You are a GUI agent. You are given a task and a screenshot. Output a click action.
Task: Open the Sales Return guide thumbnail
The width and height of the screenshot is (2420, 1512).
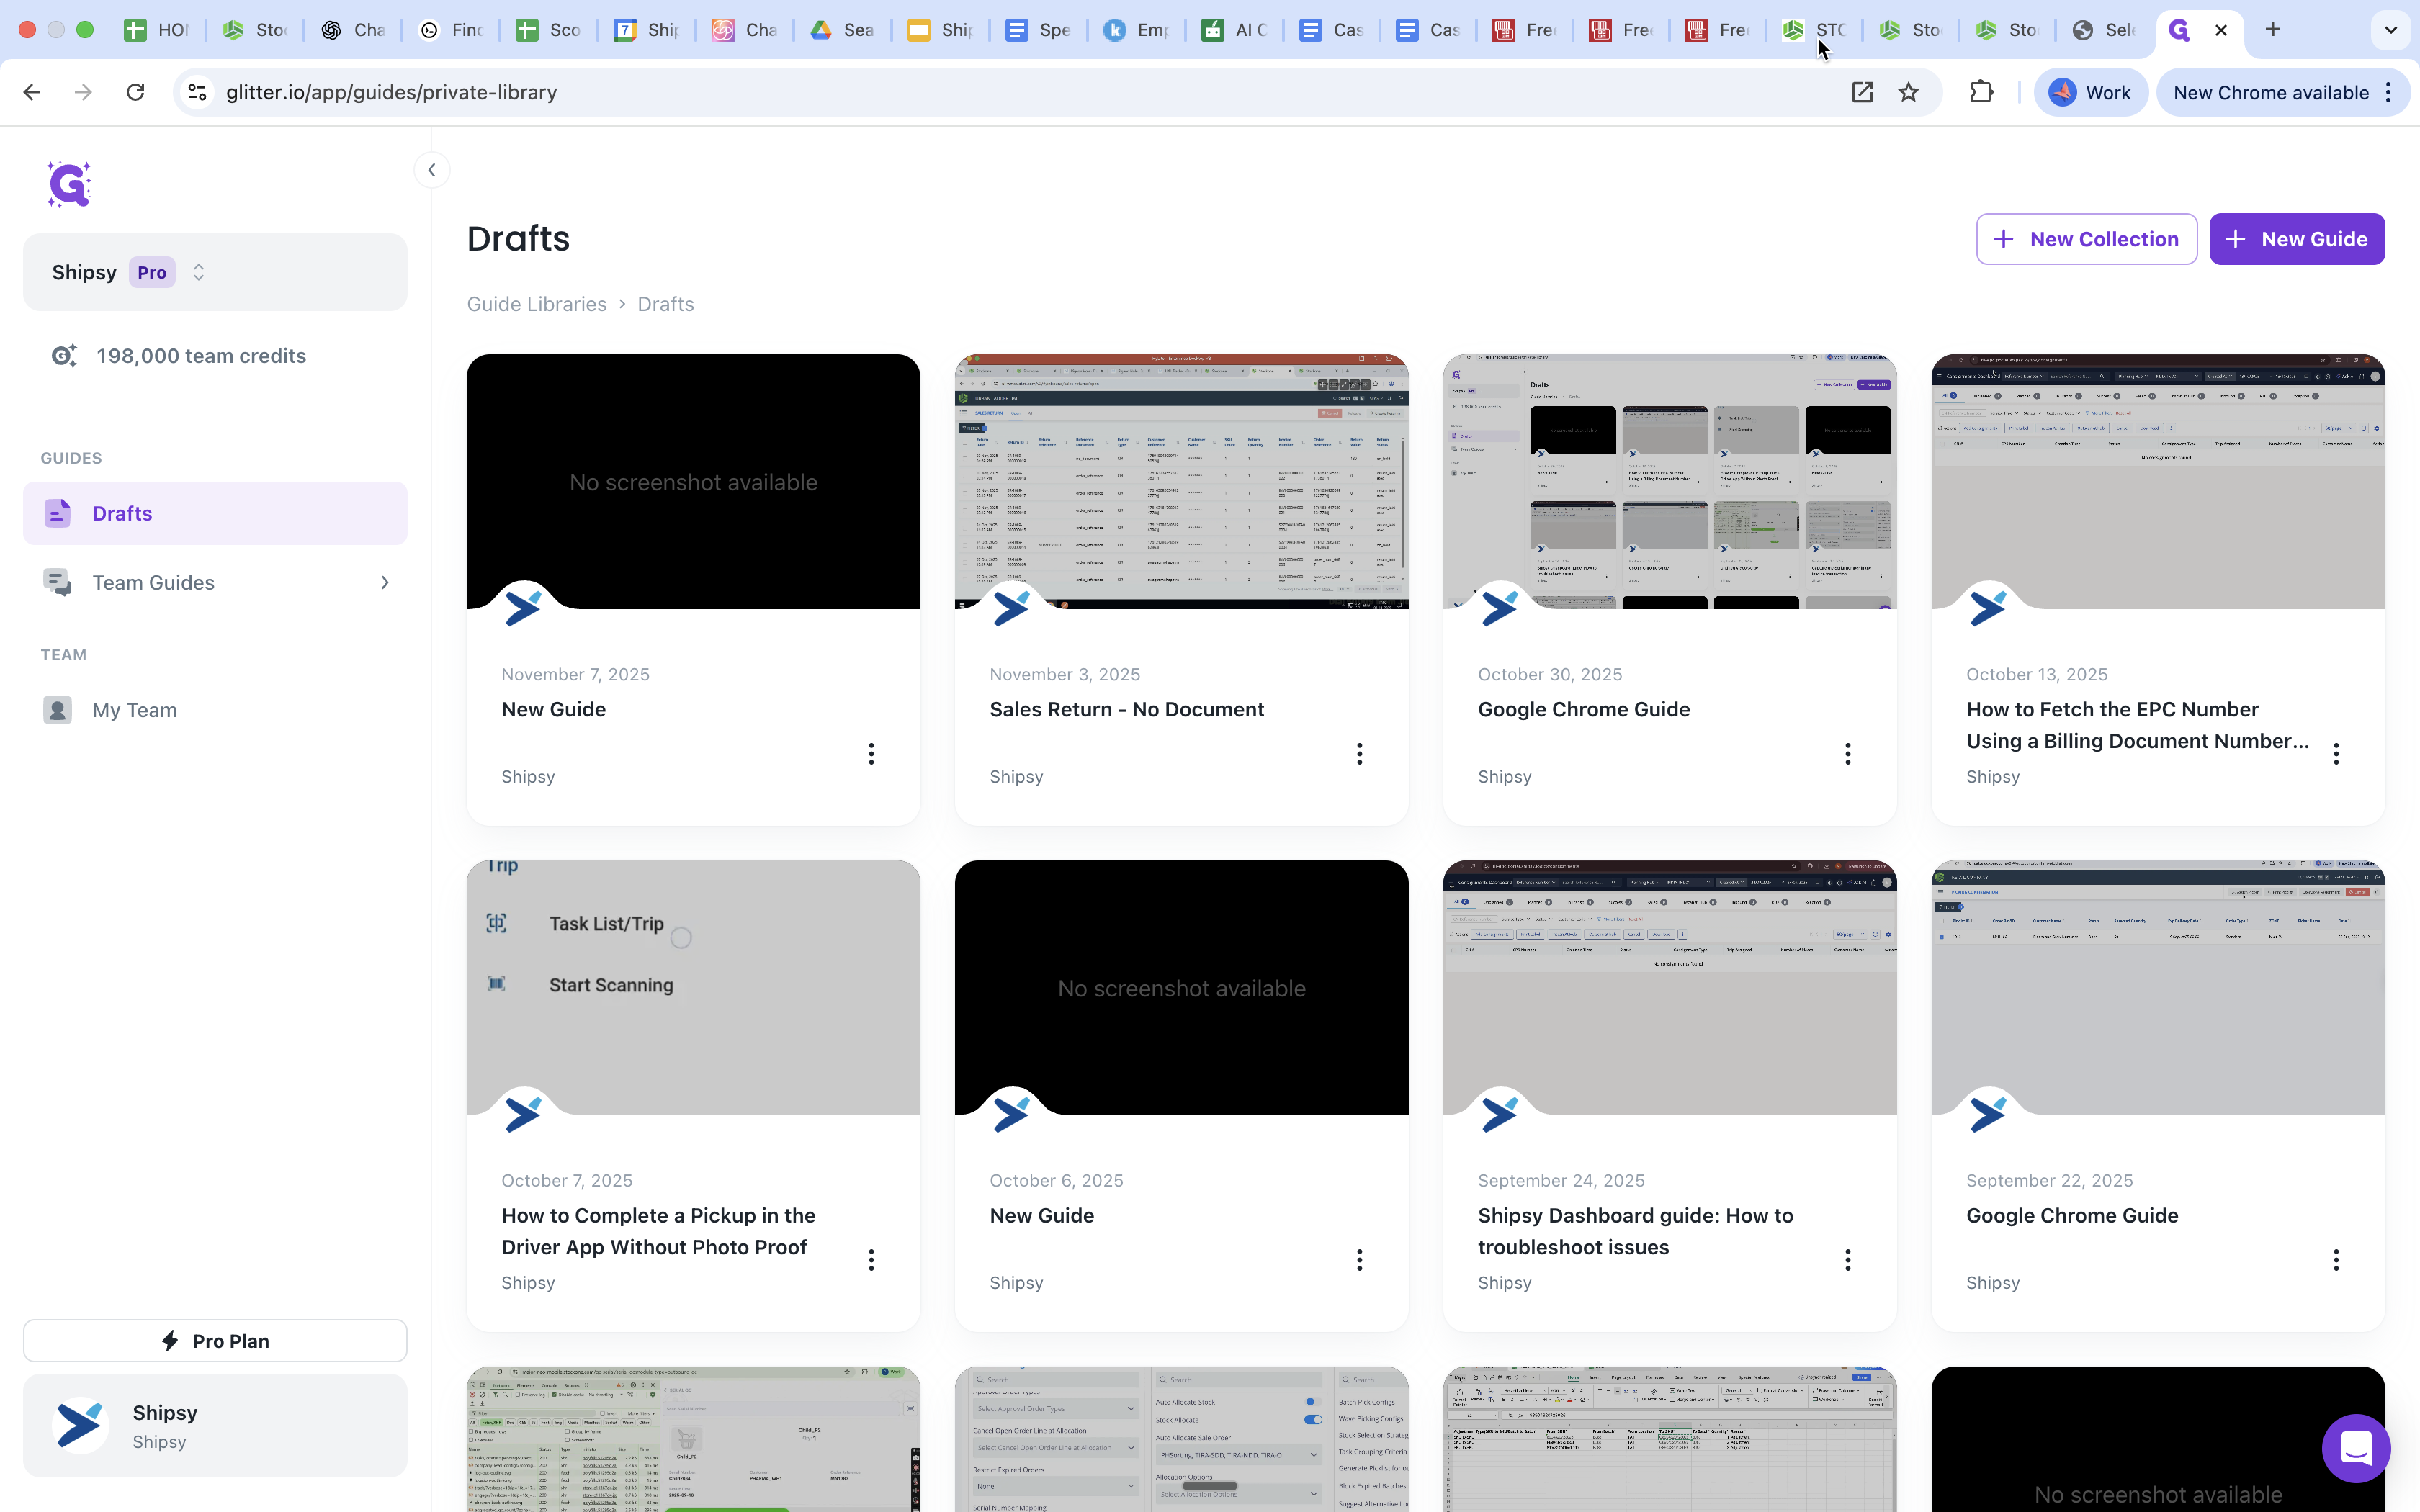coord(1181,482)
